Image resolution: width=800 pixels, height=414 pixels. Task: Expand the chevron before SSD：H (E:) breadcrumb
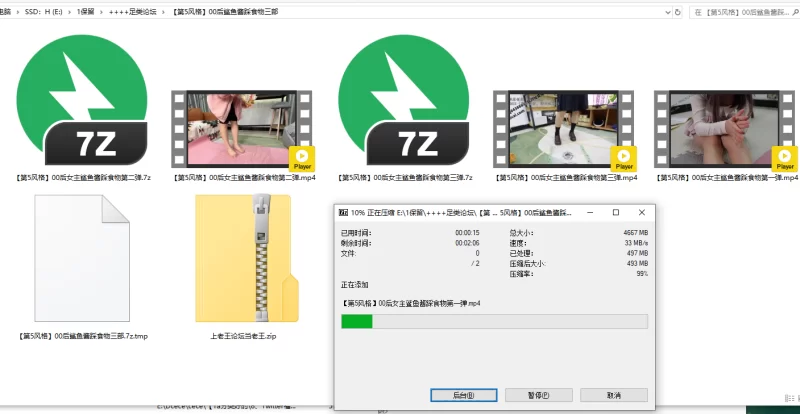coord(17,12)
